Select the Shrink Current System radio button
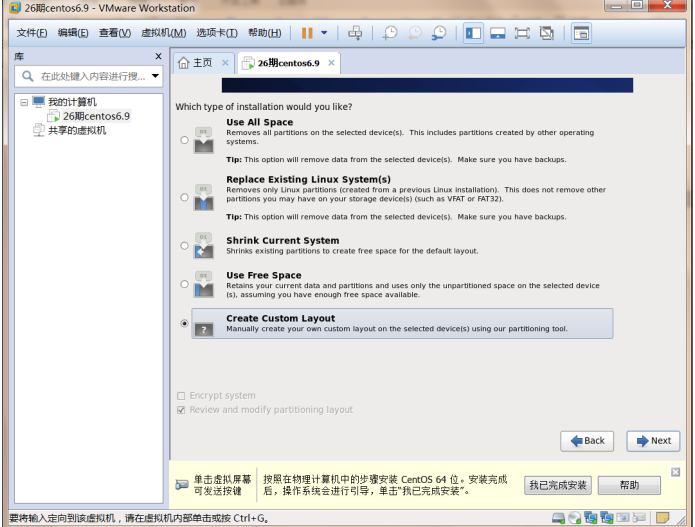 pos(184,246)
